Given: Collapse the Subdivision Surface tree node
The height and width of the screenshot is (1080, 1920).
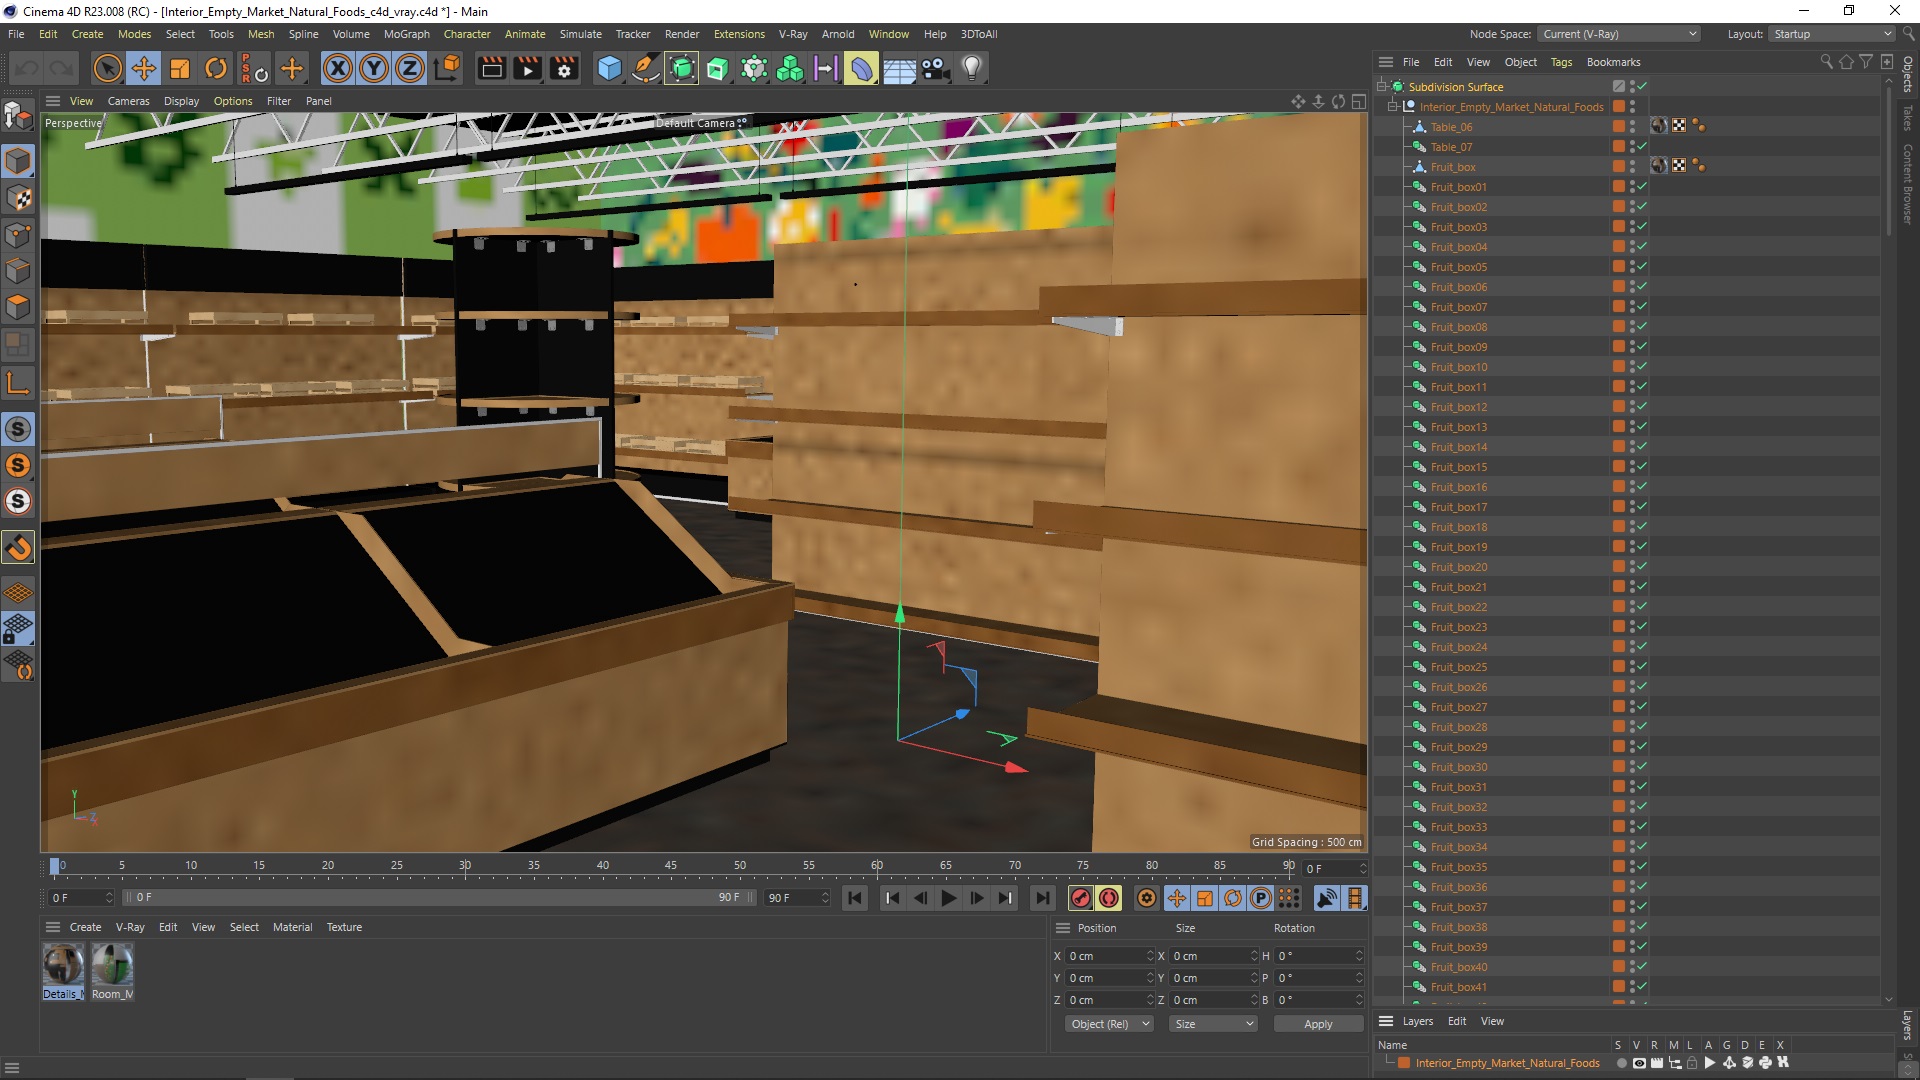Looking at the screenshot, I should (1382, 87).
